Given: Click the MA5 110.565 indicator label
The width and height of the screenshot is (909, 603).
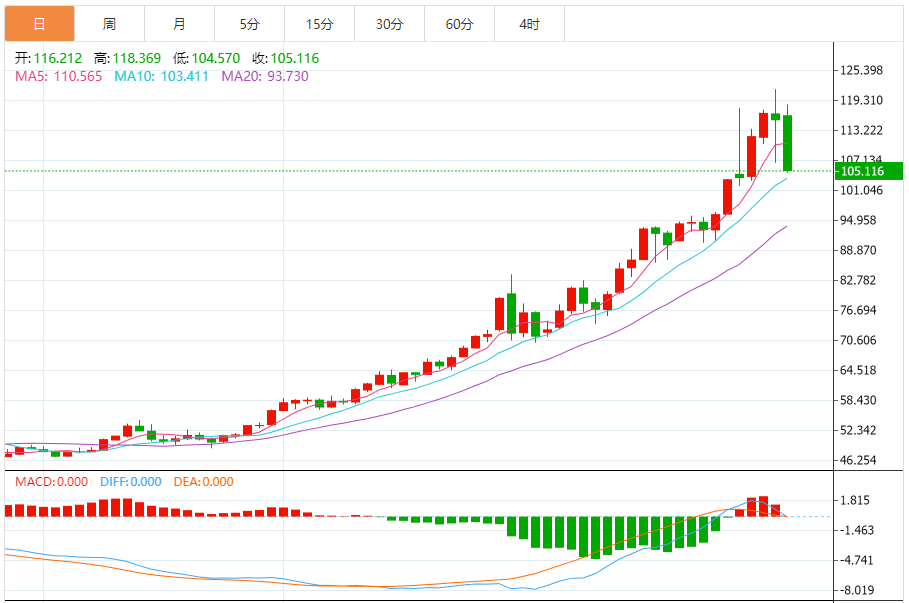Looking at the screenshot, I should tap(58, 76).
